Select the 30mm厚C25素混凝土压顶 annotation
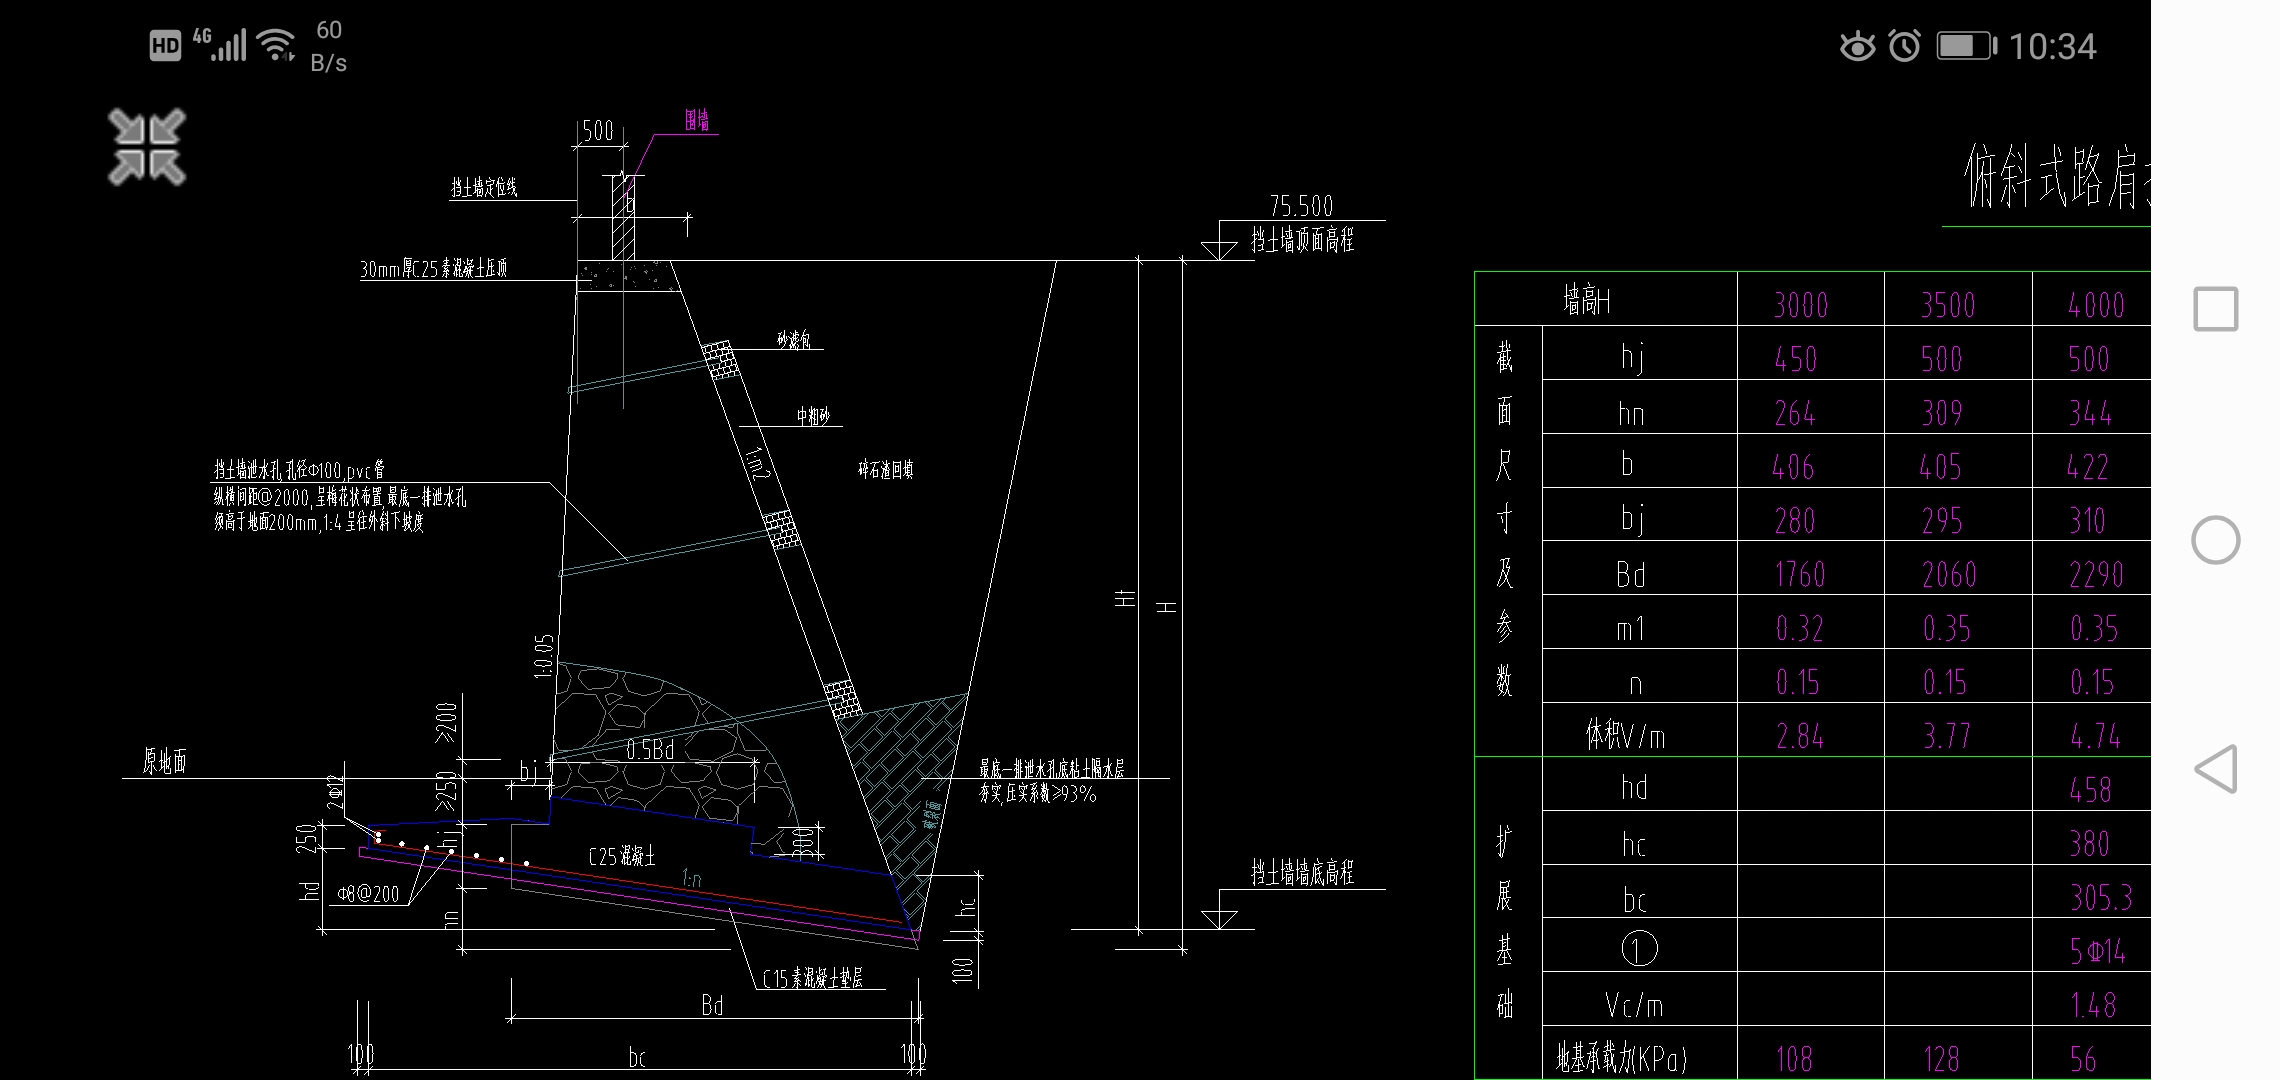Image resolution: width=2280 pixels, height=1080 pixels. pyautogui.click(x=434, y=268)
